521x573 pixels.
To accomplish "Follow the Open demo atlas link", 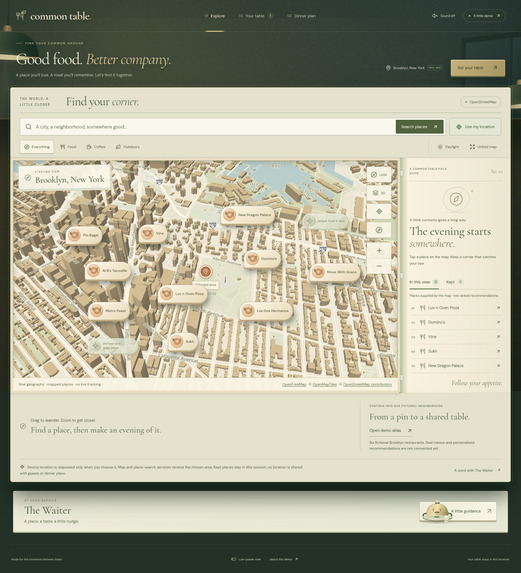I will click(390, 430).
